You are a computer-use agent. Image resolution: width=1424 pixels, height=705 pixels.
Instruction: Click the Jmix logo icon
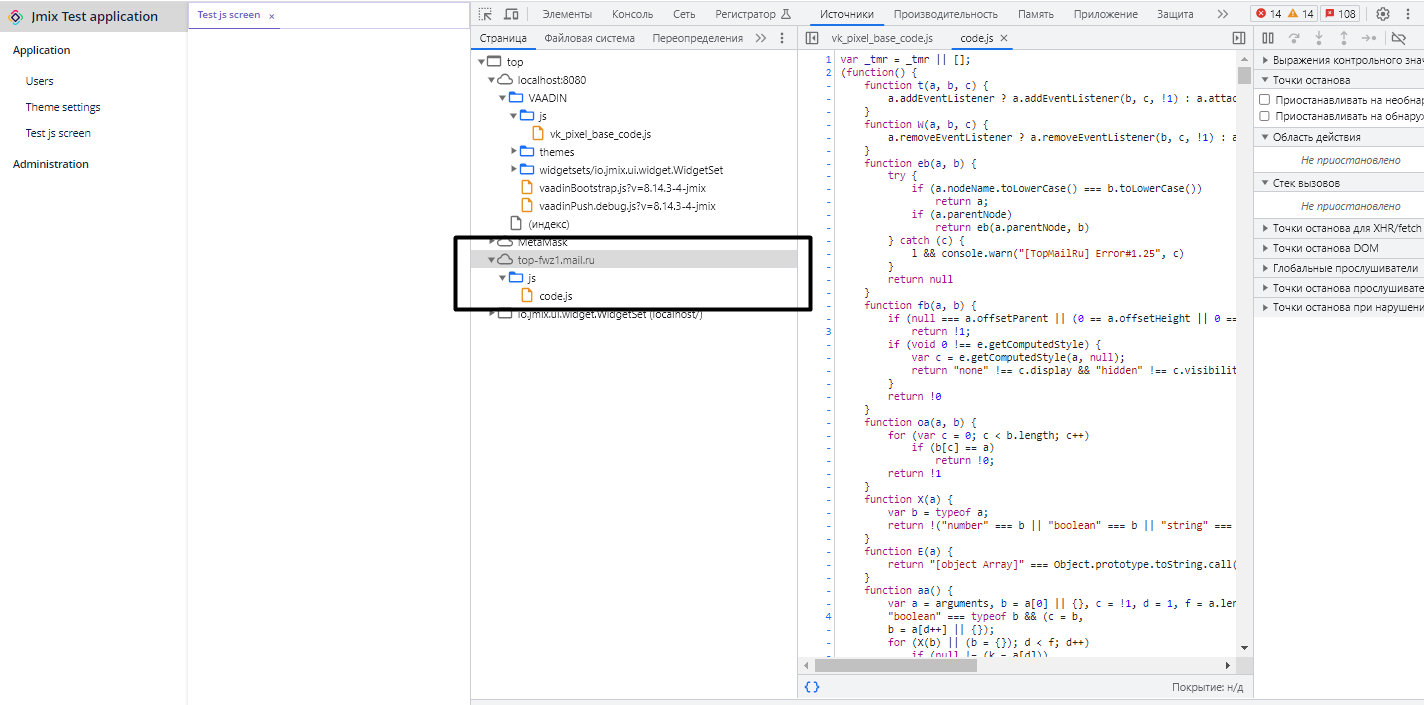click(x=16, y=16)
